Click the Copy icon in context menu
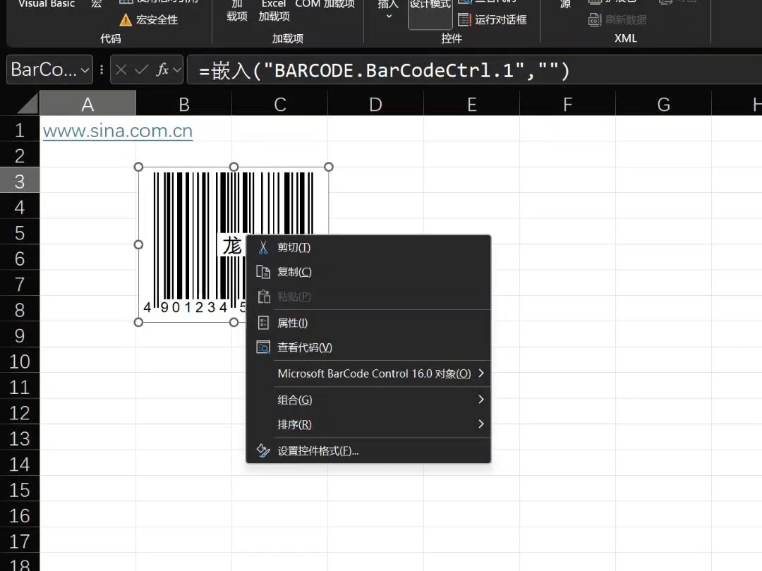 click(263, 272)
